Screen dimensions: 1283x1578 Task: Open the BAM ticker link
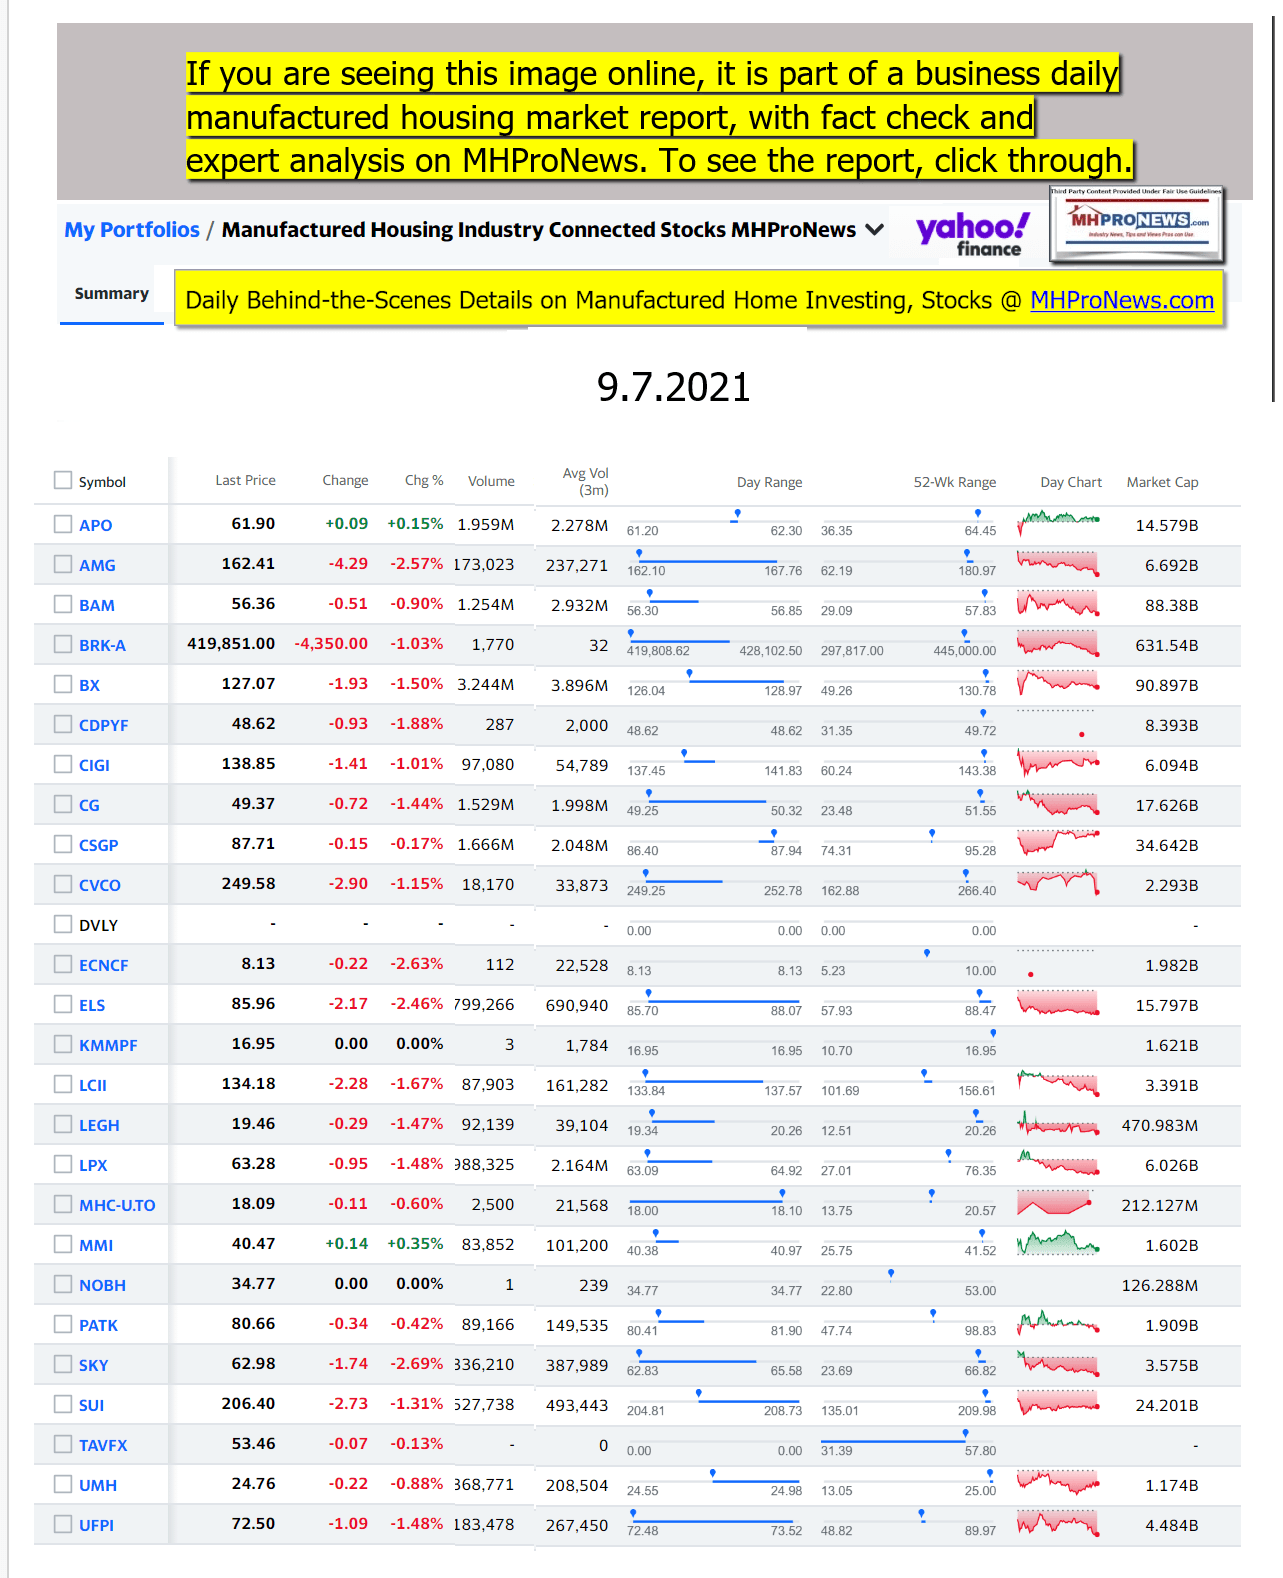pos(97,605)
